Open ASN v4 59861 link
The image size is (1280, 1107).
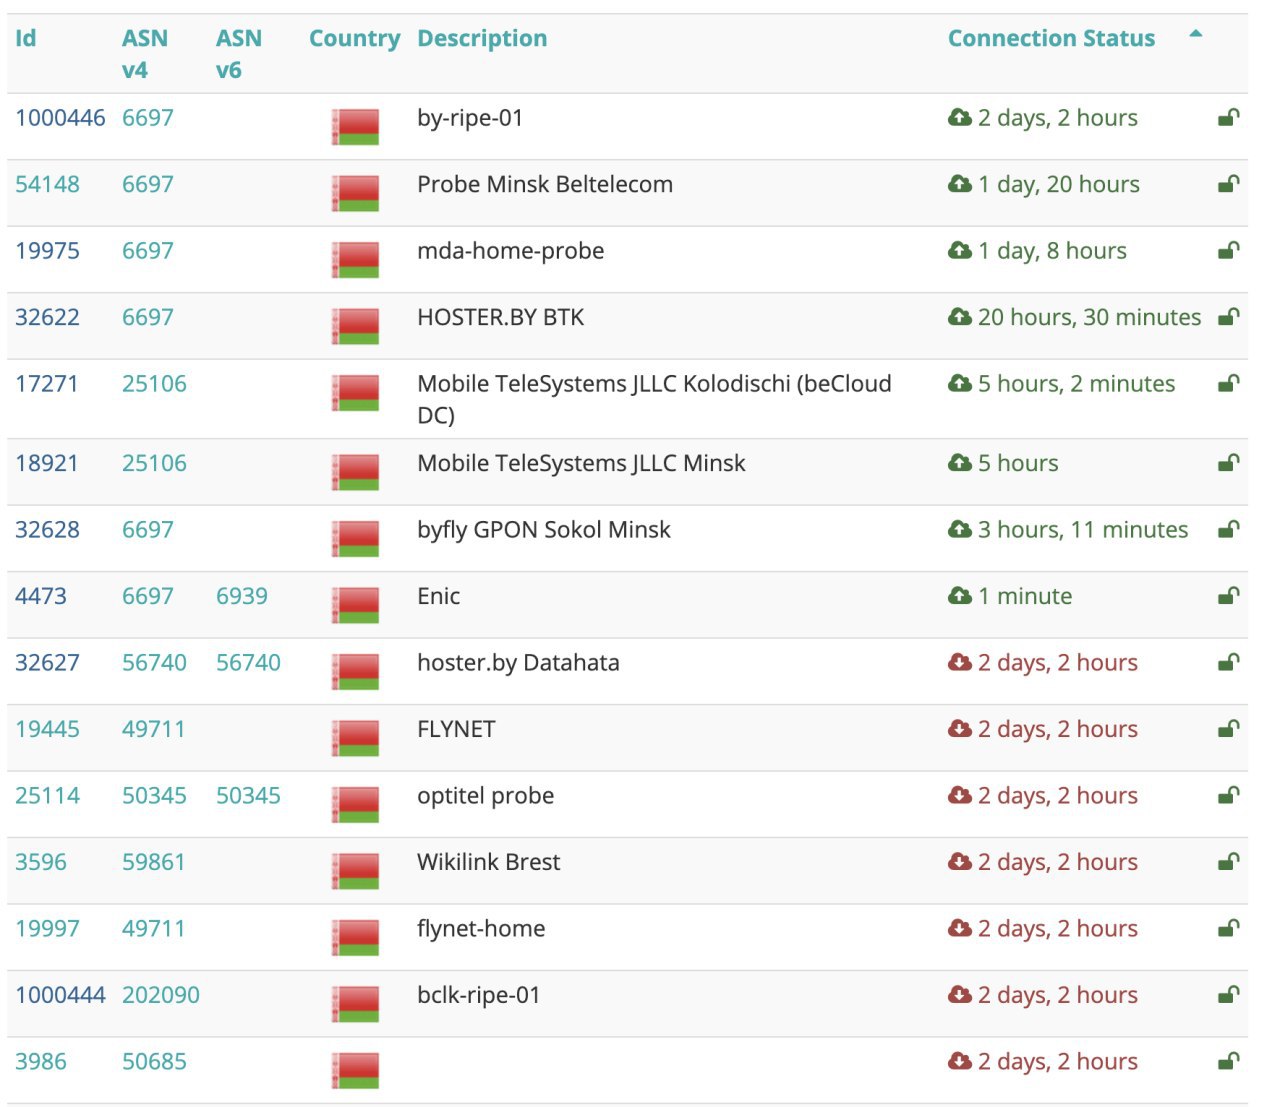click(x=154, y=862)
